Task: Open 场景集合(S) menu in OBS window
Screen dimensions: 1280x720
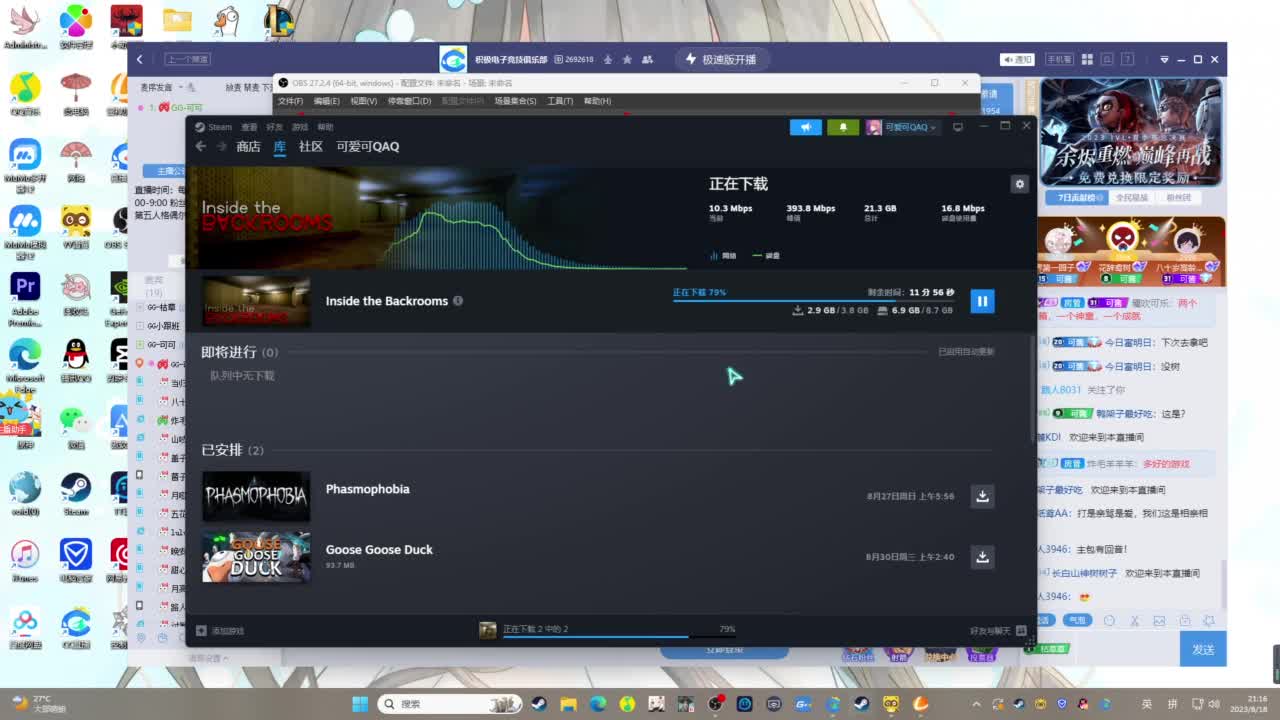Action: pos(515,101)
